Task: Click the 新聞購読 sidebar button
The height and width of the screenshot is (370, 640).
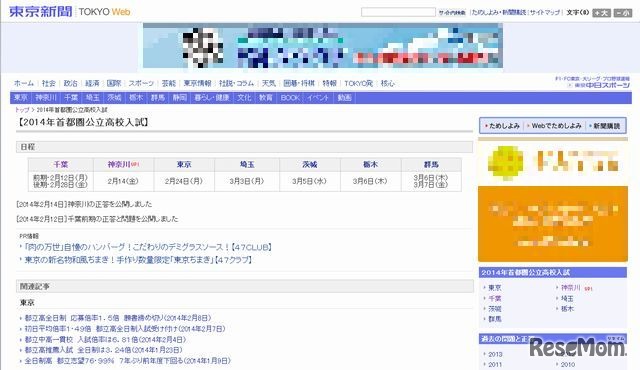Action: [x=606, y=126]
